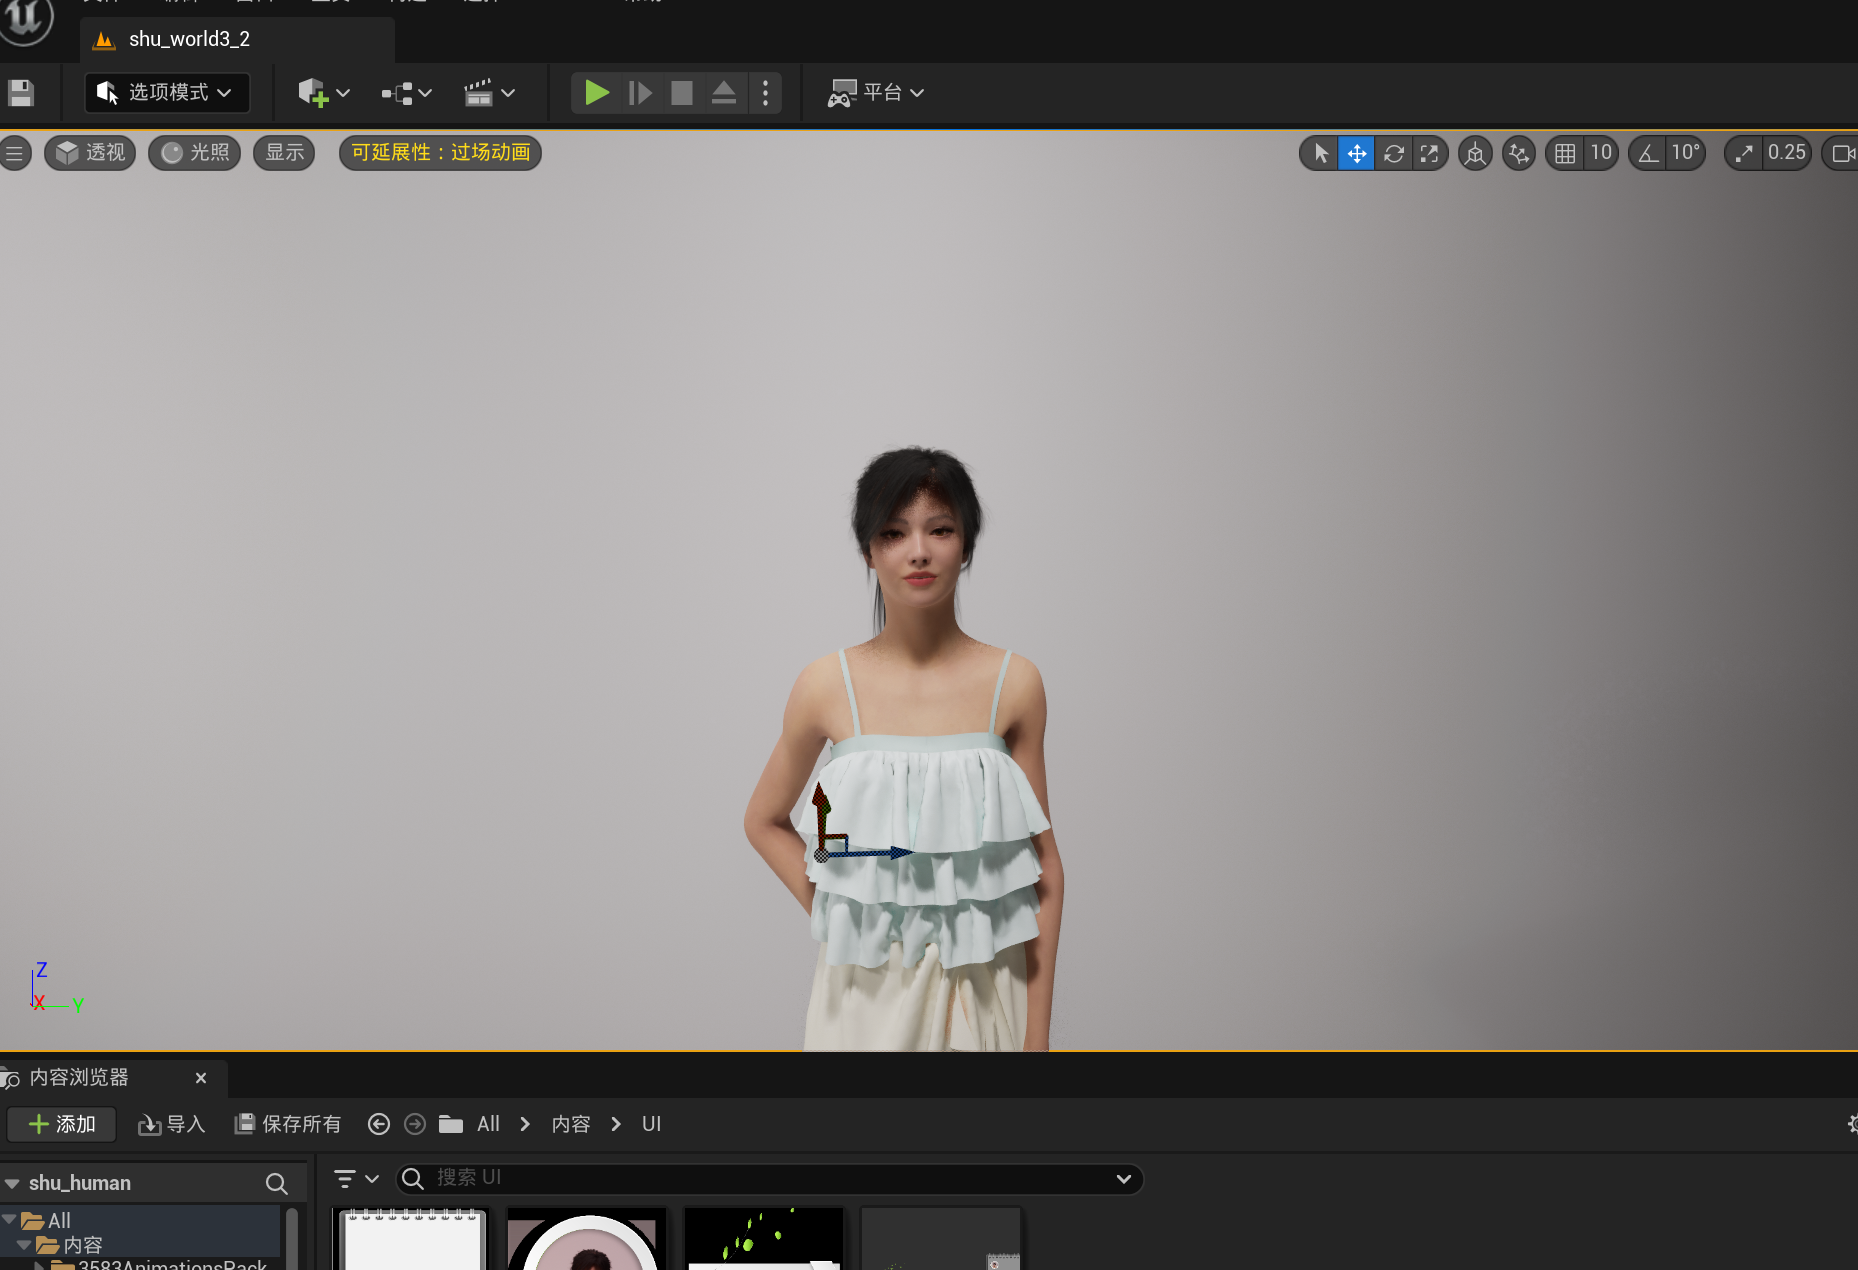Expand breadcrumb arrow after All

(x=525, y=1124)
